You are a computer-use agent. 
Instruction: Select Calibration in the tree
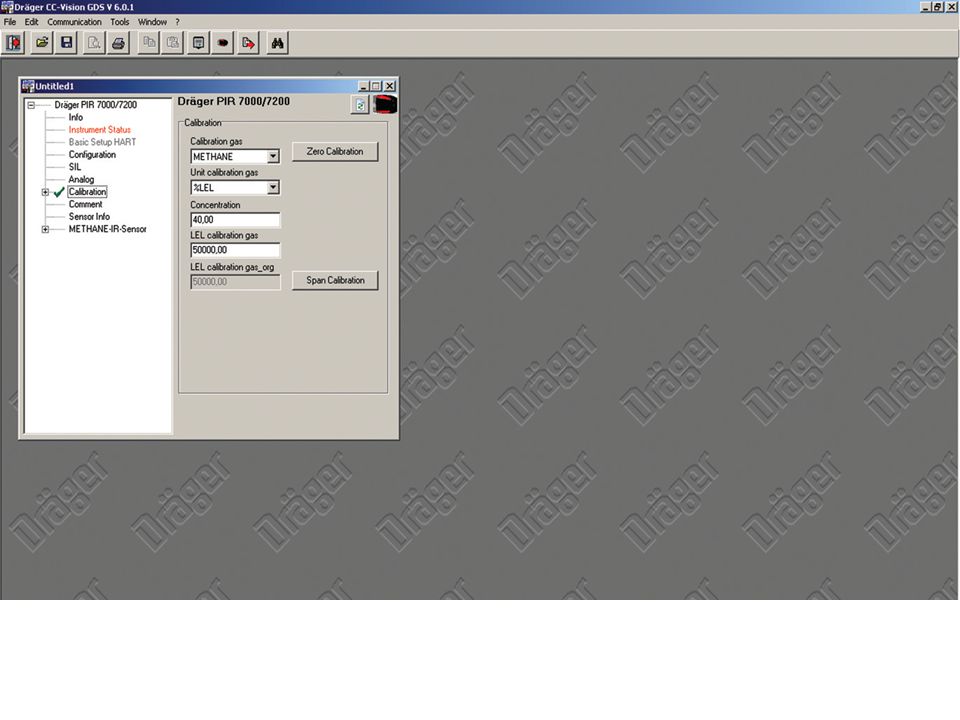87,192
